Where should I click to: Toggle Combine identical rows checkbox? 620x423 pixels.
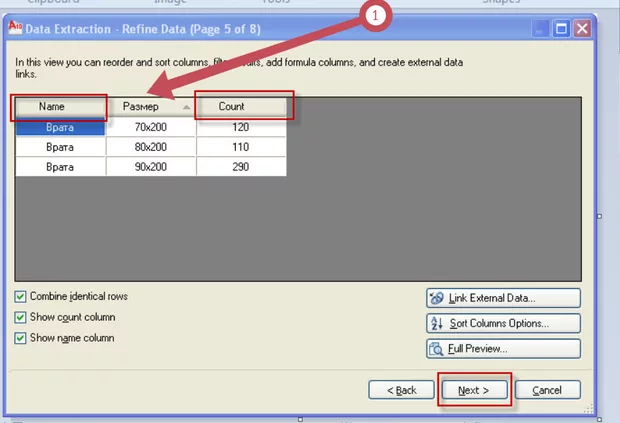click(20, 296)
